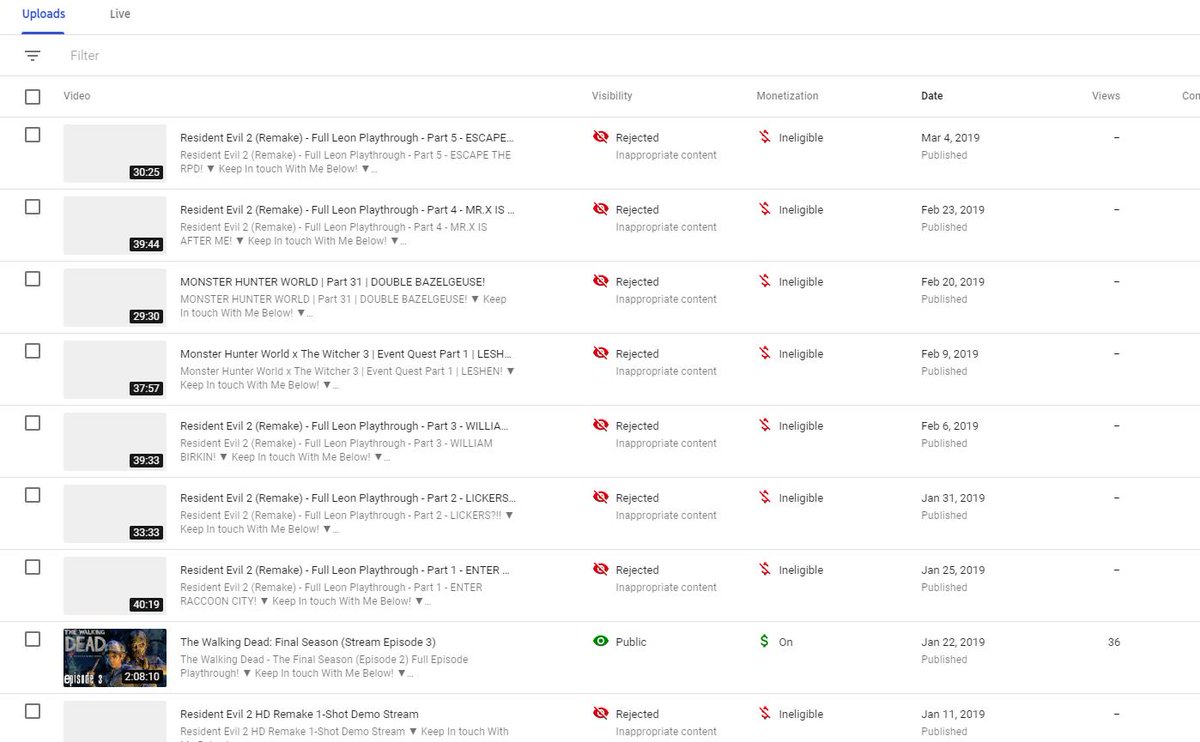The width and height of the screenshot is (1200, 742).
Task: Open the filter icon menu
Action: (33, 56)
